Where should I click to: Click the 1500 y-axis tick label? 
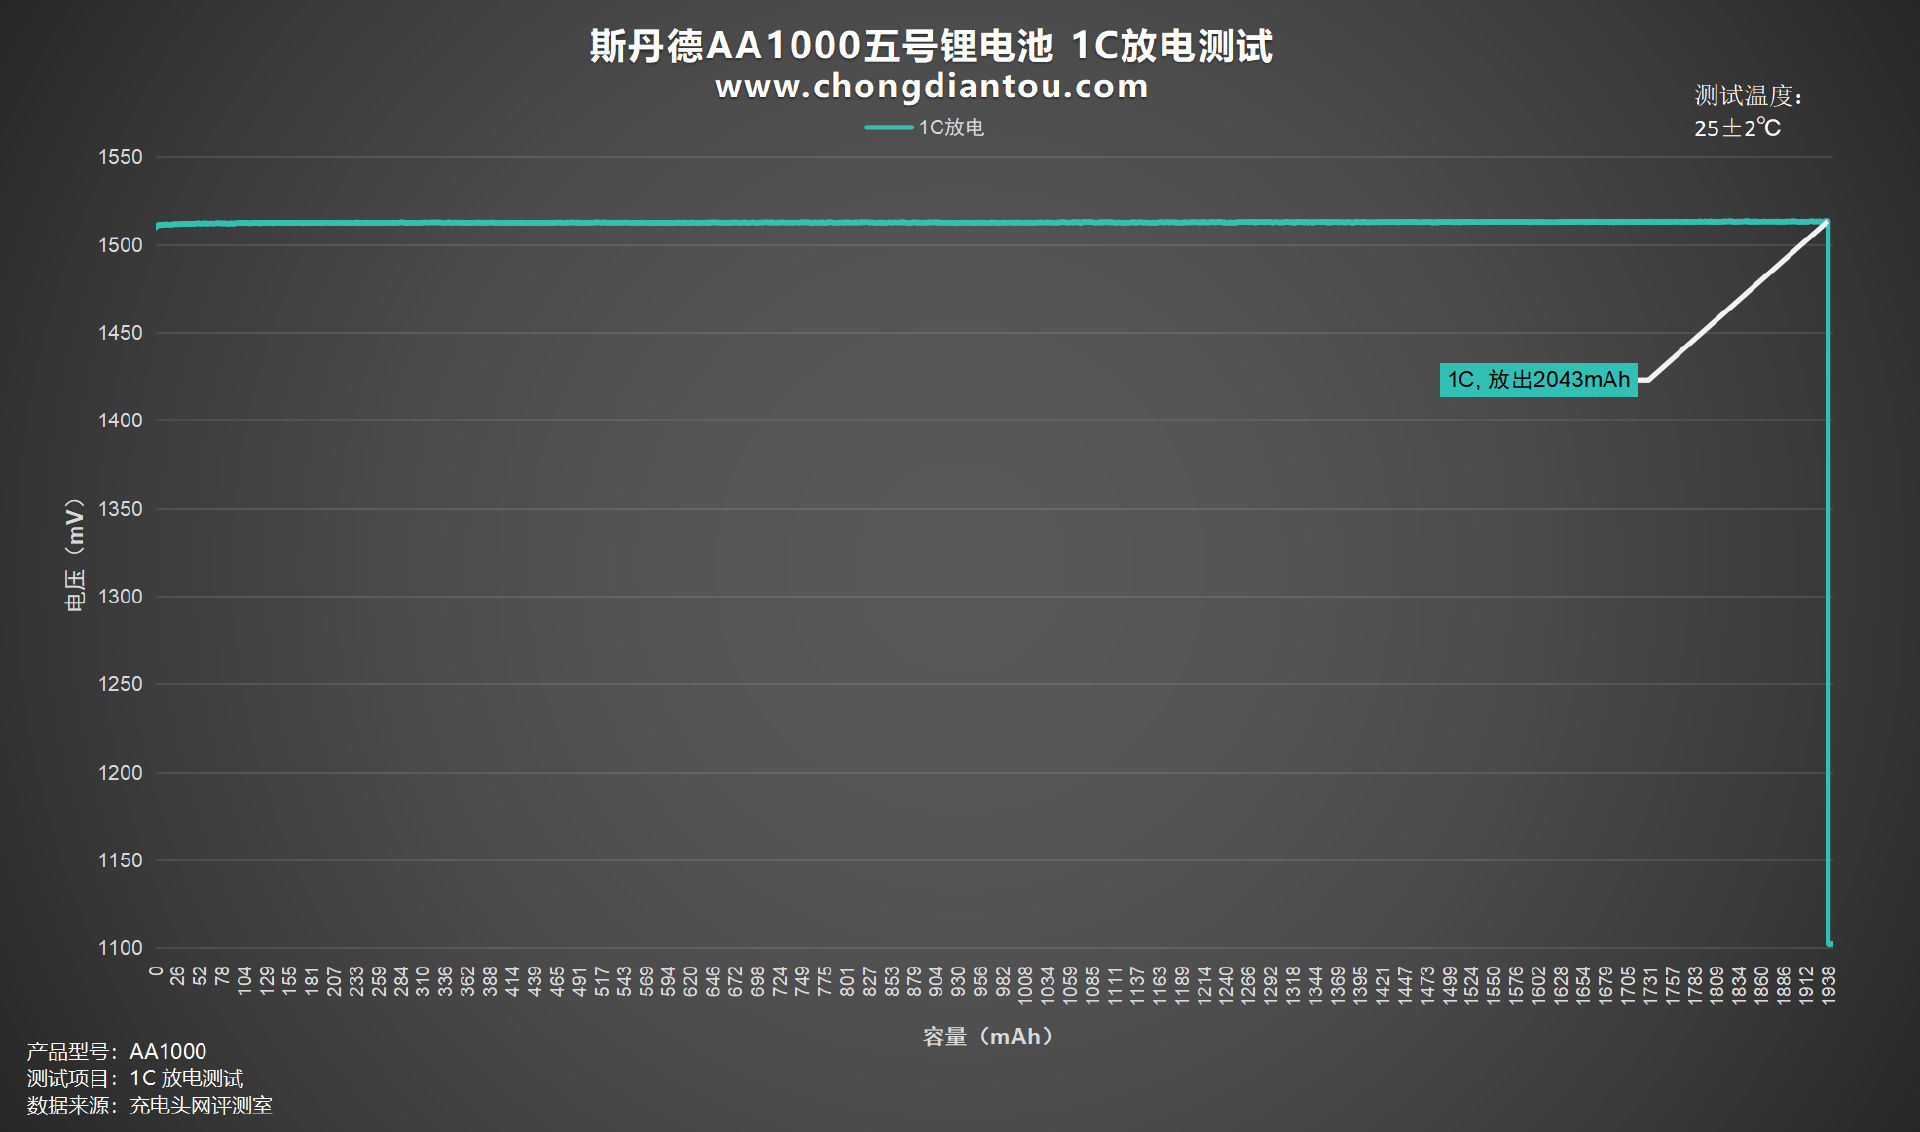coord(120,245)
